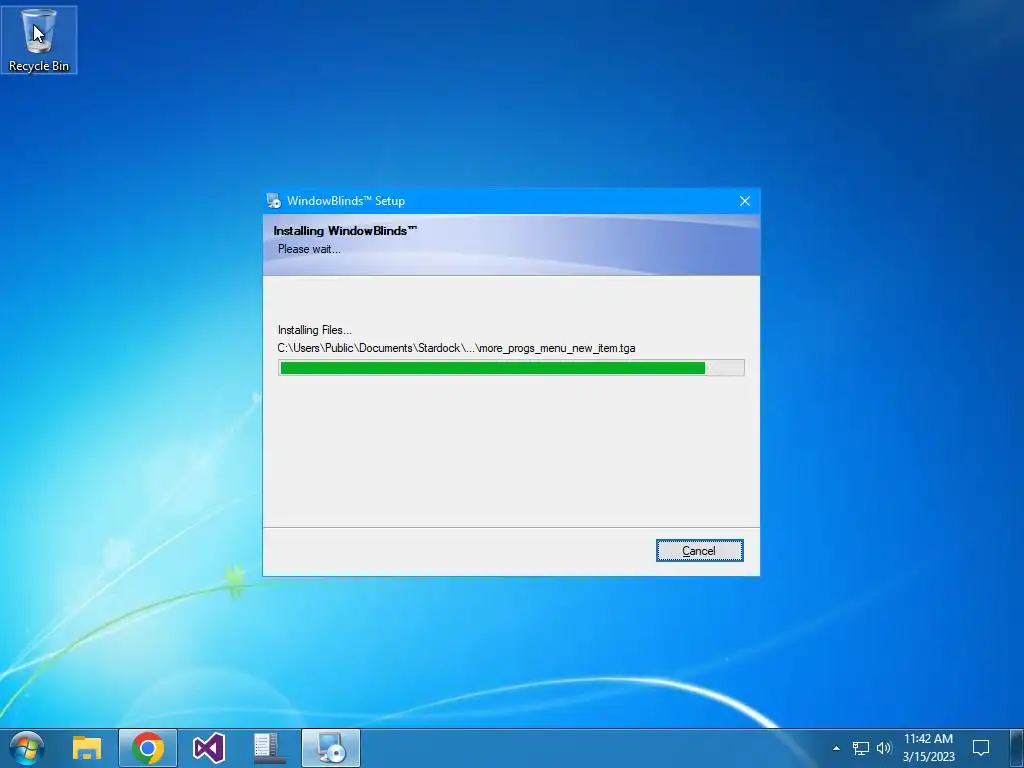Click the WindowBlinds Setup title bar icon

click(x=274, y=201)
